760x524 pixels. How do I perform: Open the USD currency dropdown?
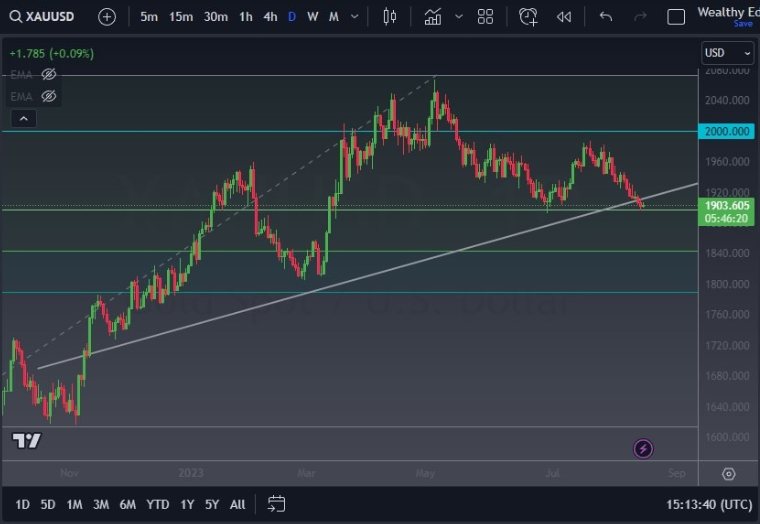point(727,53)
